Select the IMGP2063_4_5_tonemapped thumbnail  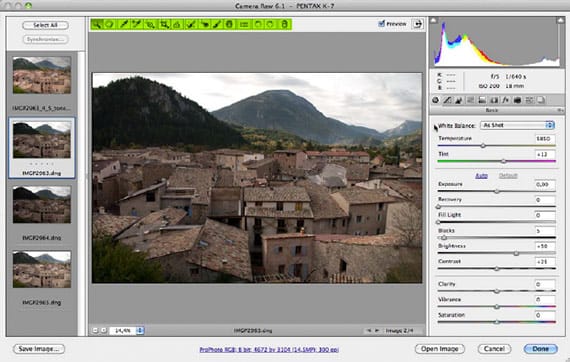point(42,75)
